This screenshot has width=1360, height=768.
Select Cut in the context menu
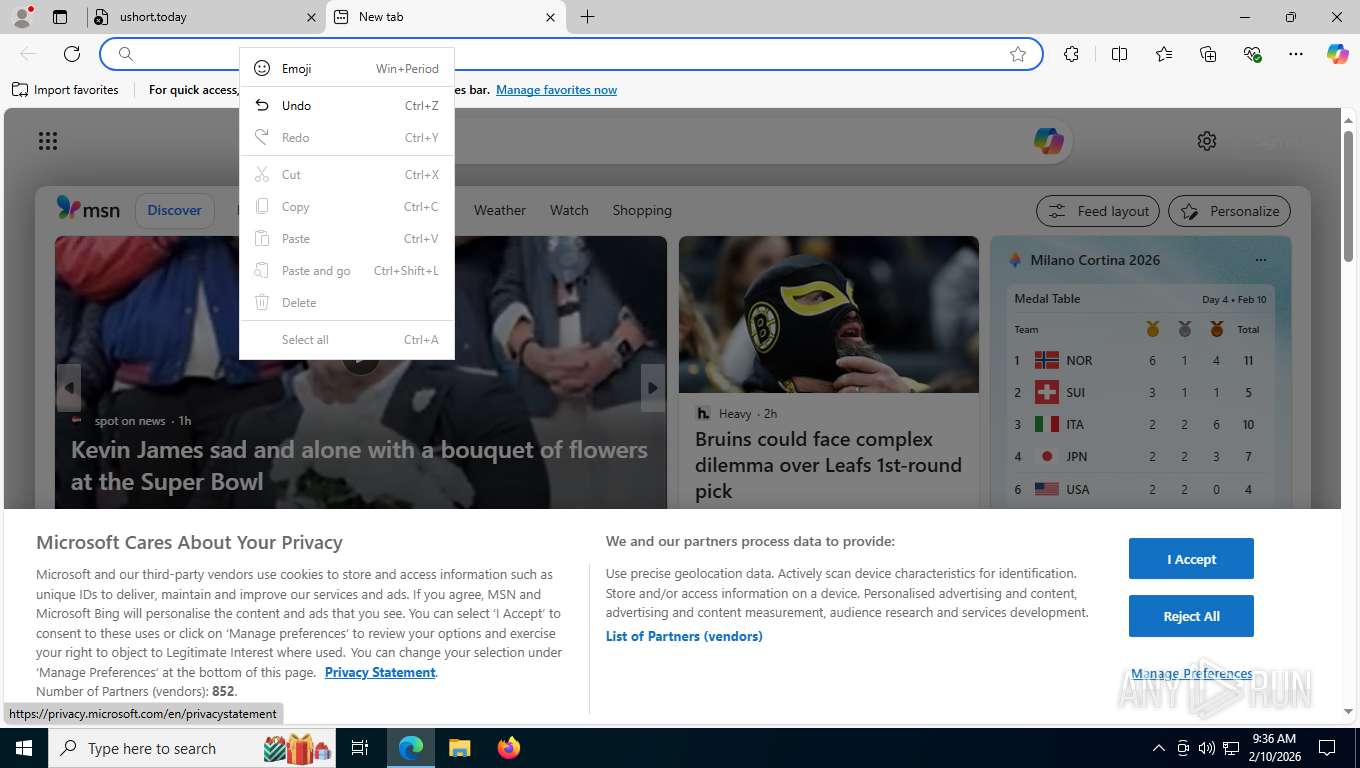pyautogui.click(x=347, y=174)
